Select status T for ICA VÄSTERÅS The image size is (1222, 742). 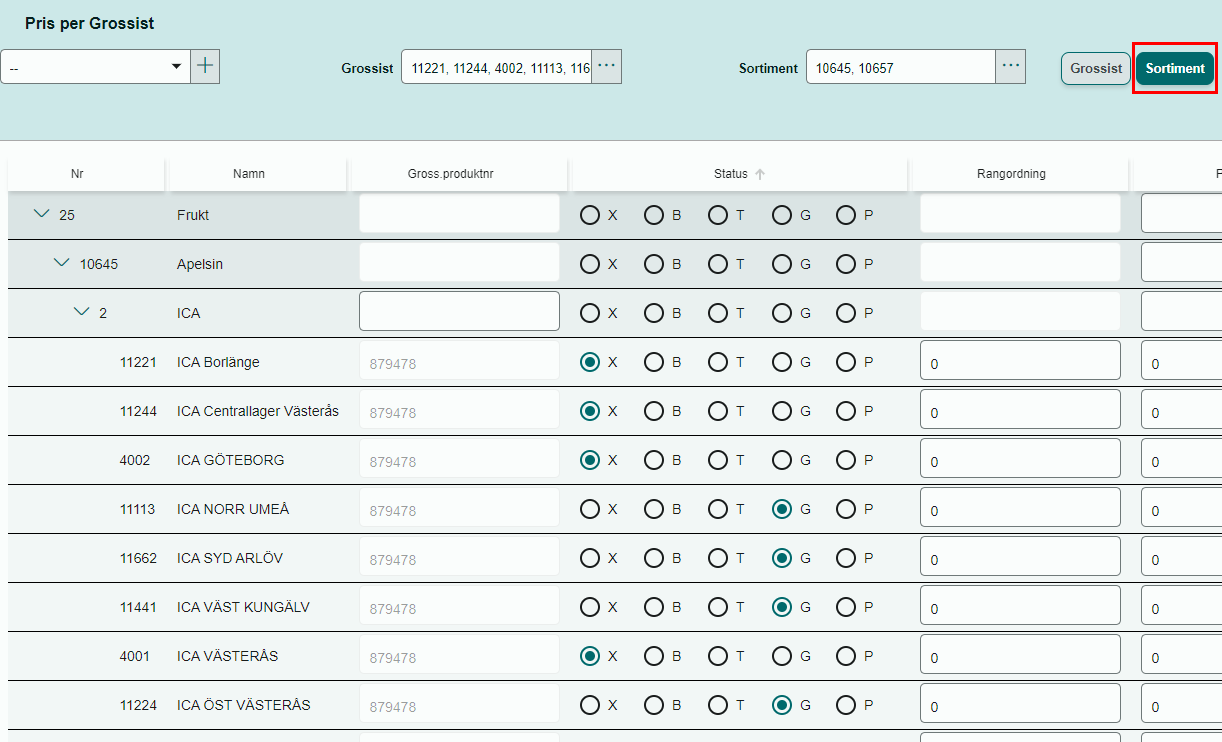click(718, 656)
